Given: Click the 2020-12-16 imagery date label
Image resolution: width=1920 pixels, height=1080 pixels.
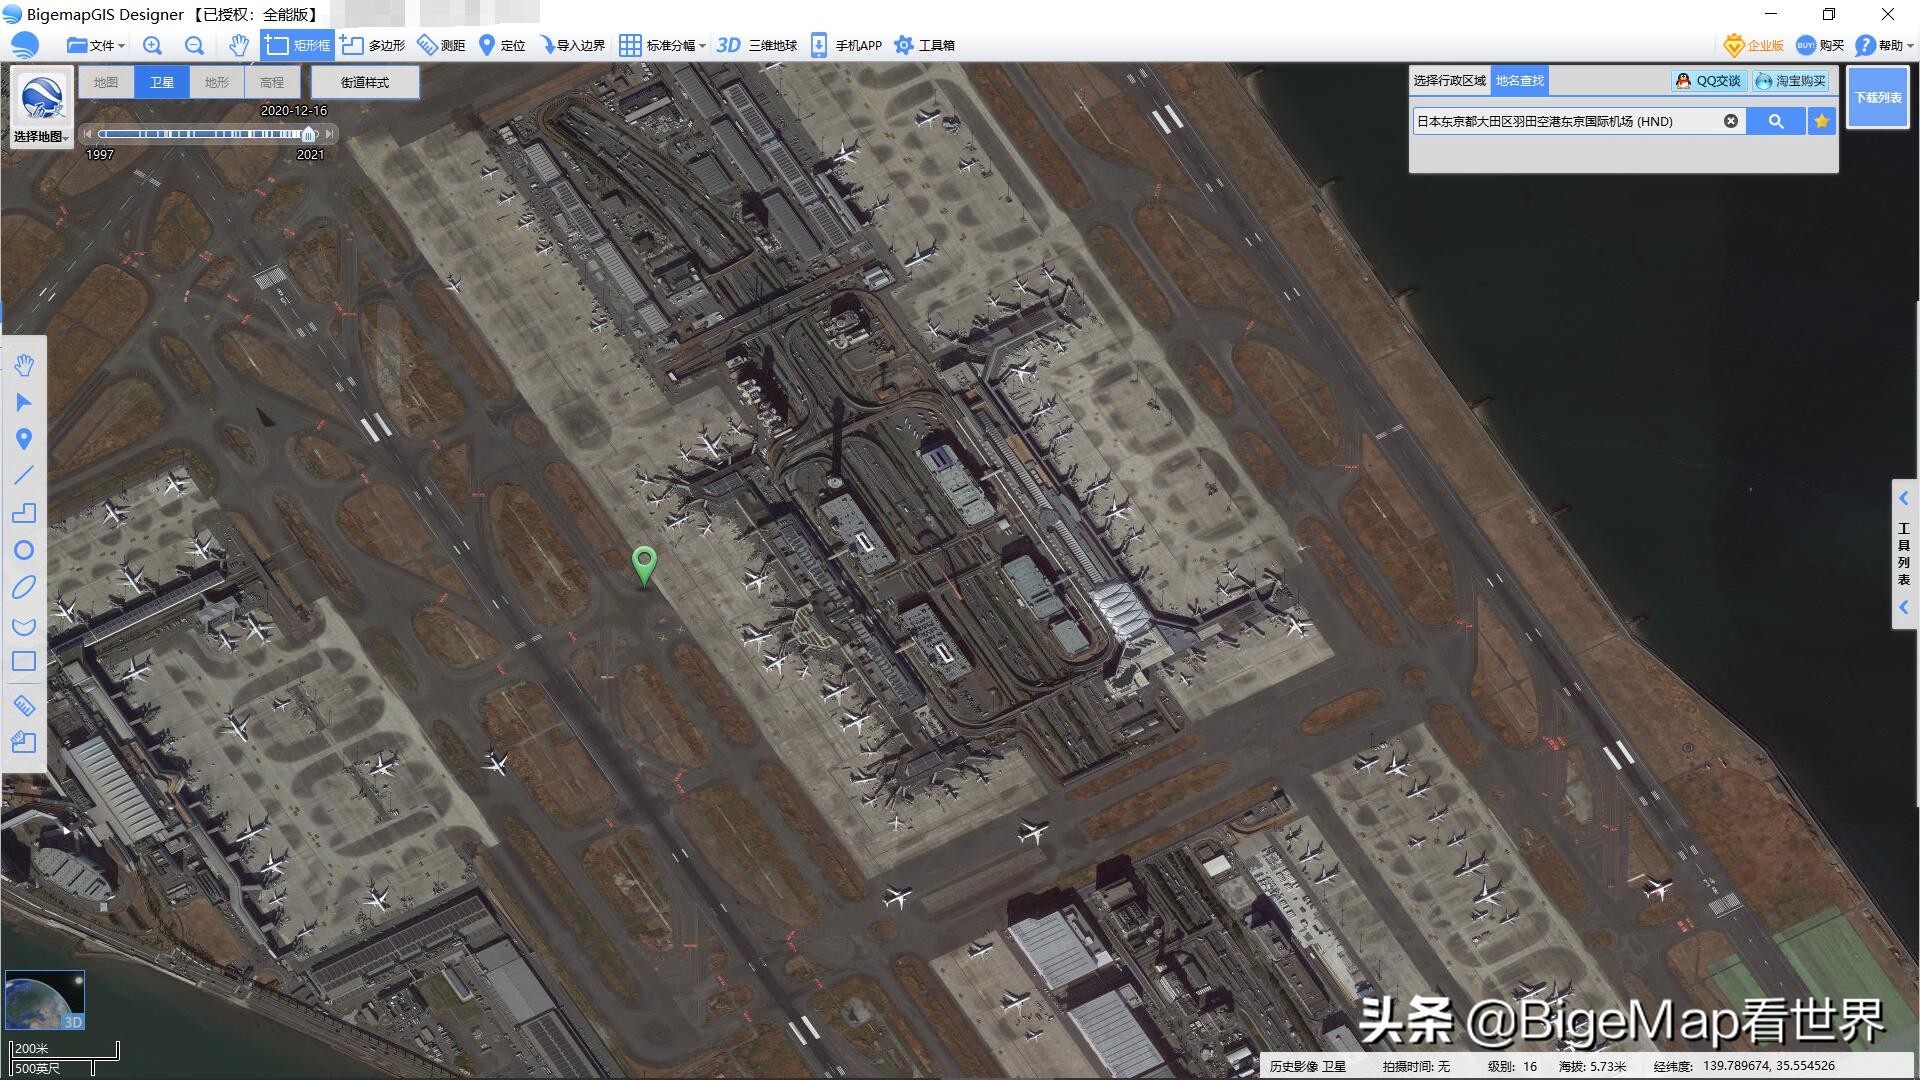Looking at the screenshot, I should (294, 111).
